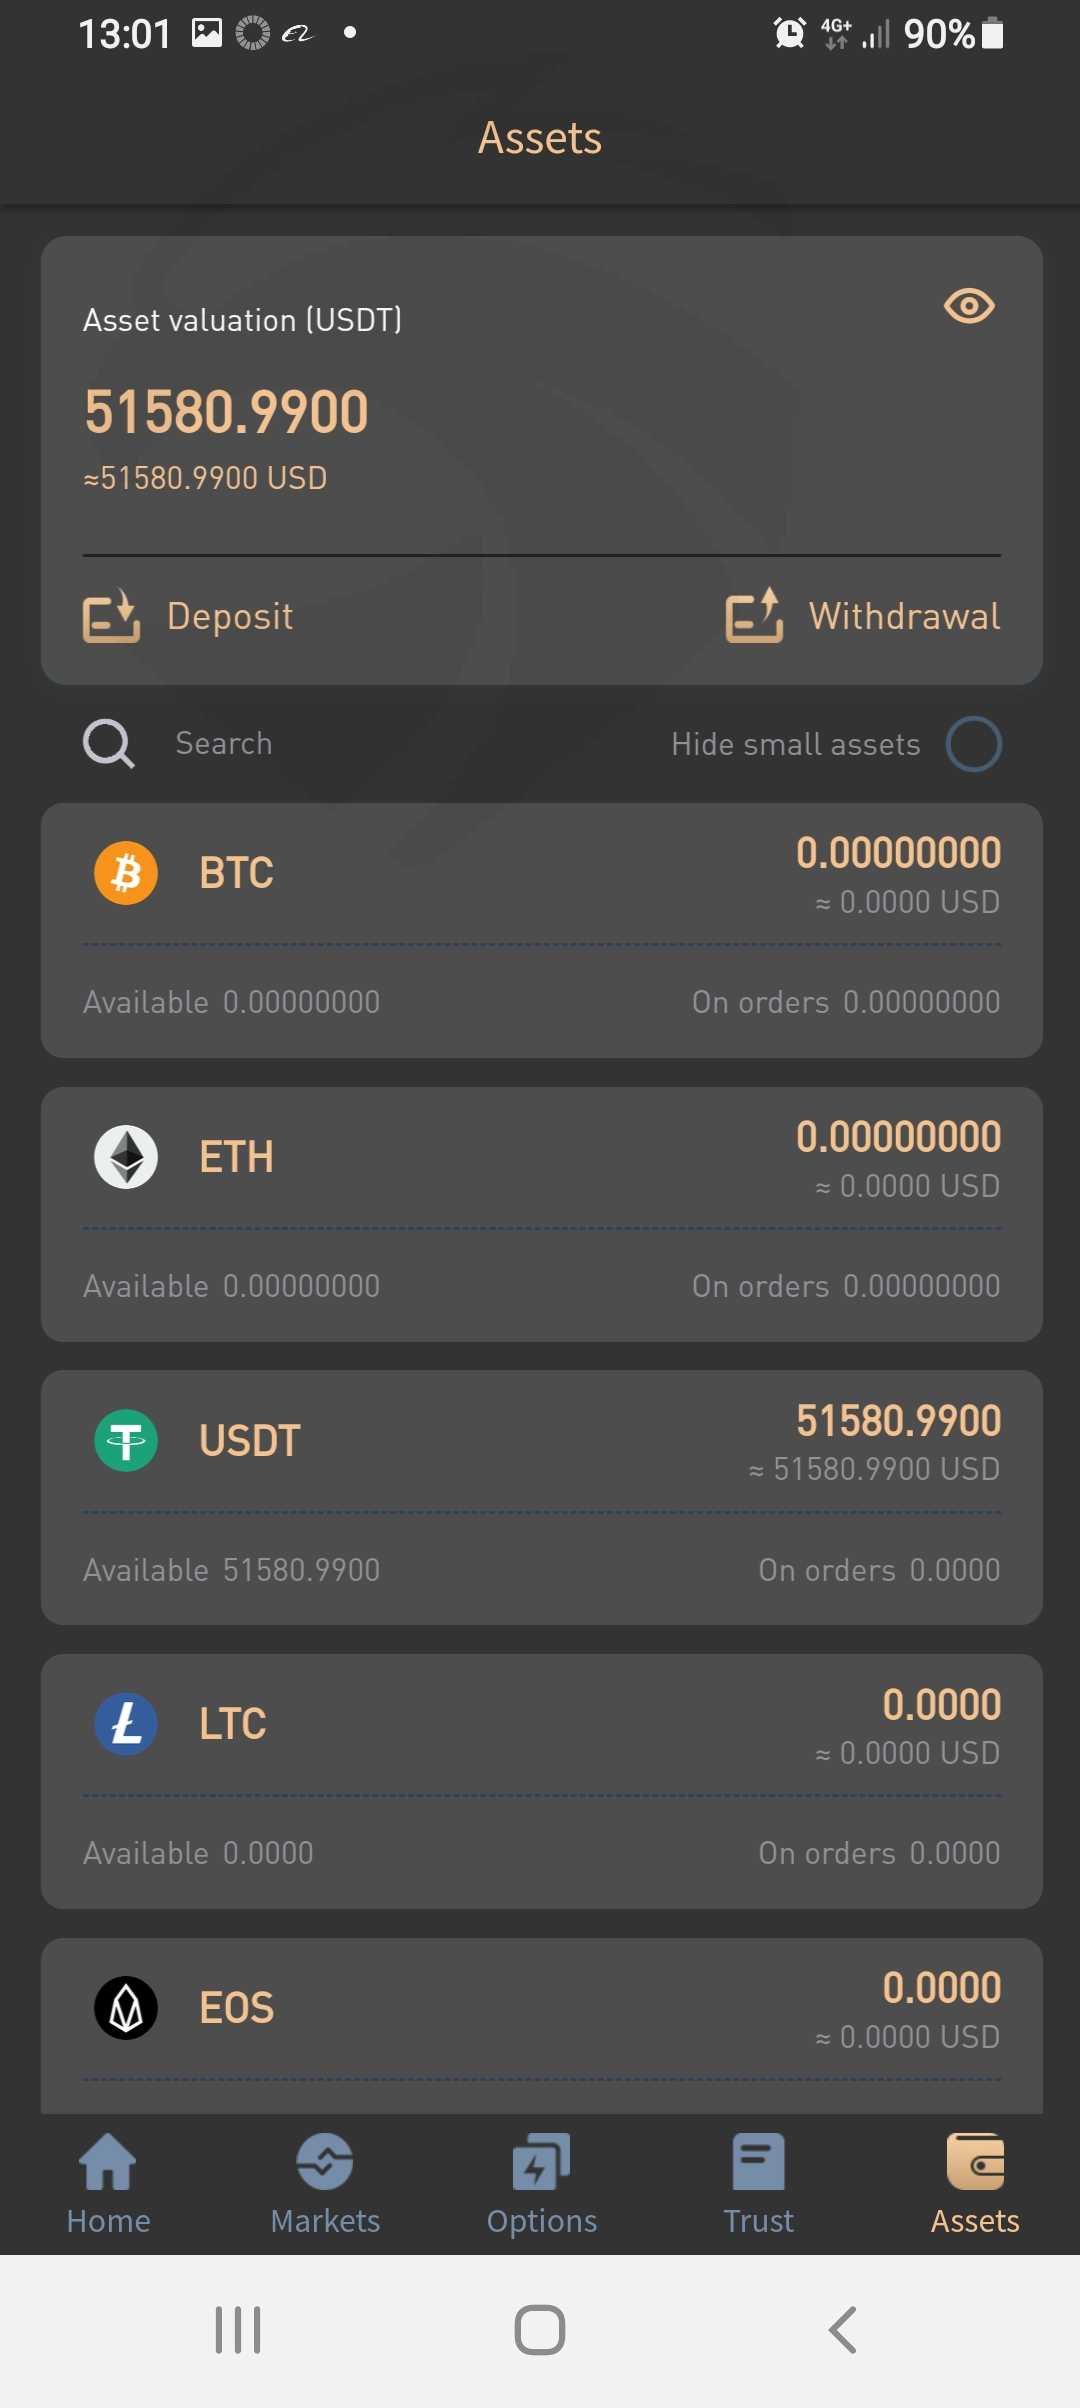Image resolution: width=1080 pixels, height=2408 pixels.
Task: Toggle asset valuation visibility eye icon
Action: [x=969, y=306]
